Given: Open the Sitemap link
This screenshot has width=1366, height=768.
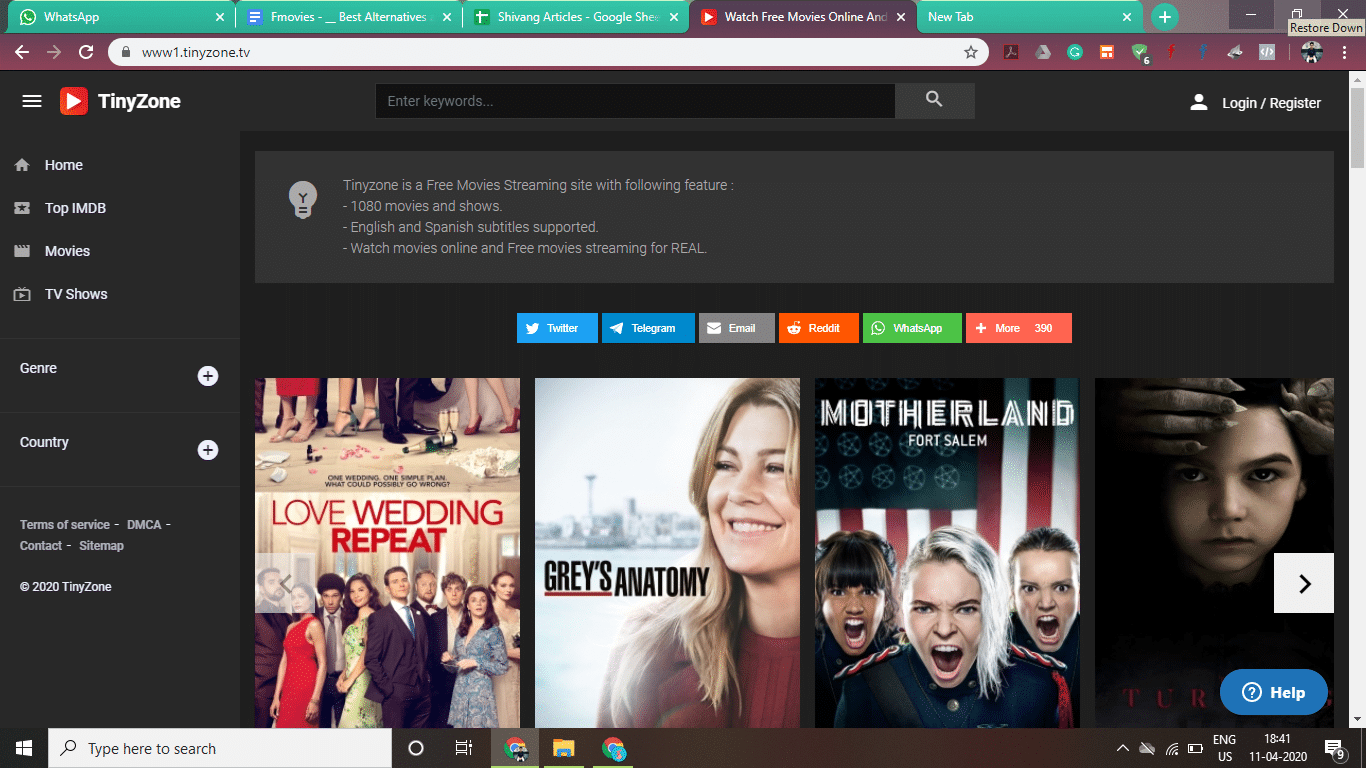Looking at the screenshot, I should 101,545.
